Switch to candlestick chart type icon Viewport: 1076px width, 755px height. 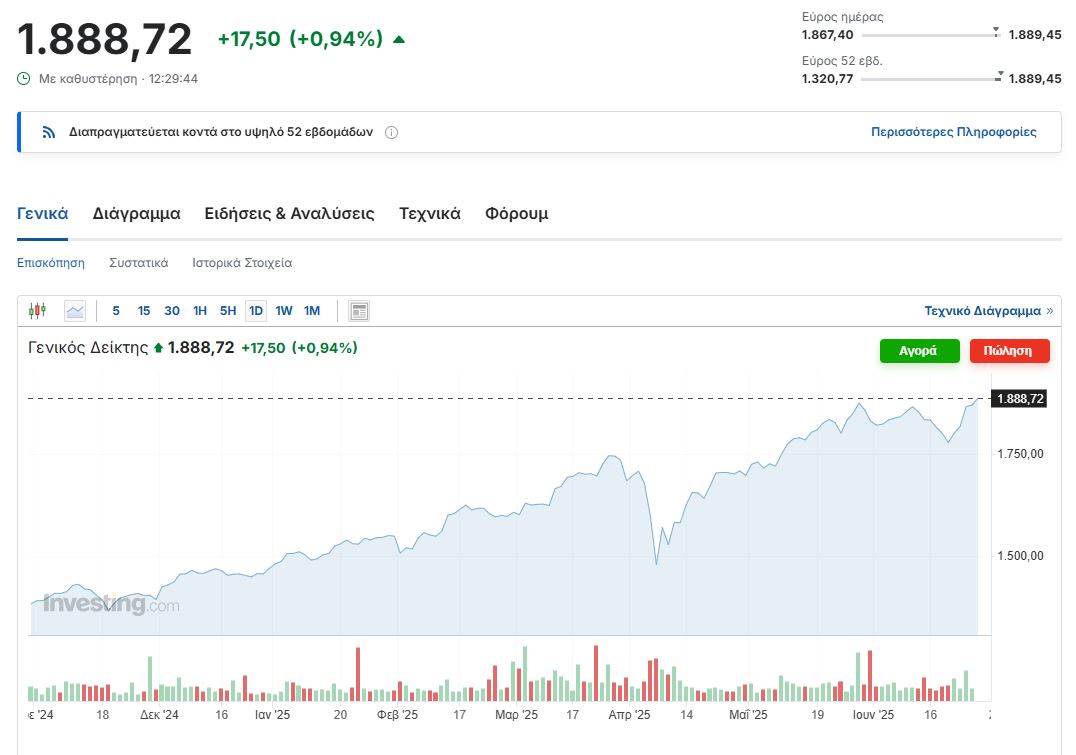(38, 311)
